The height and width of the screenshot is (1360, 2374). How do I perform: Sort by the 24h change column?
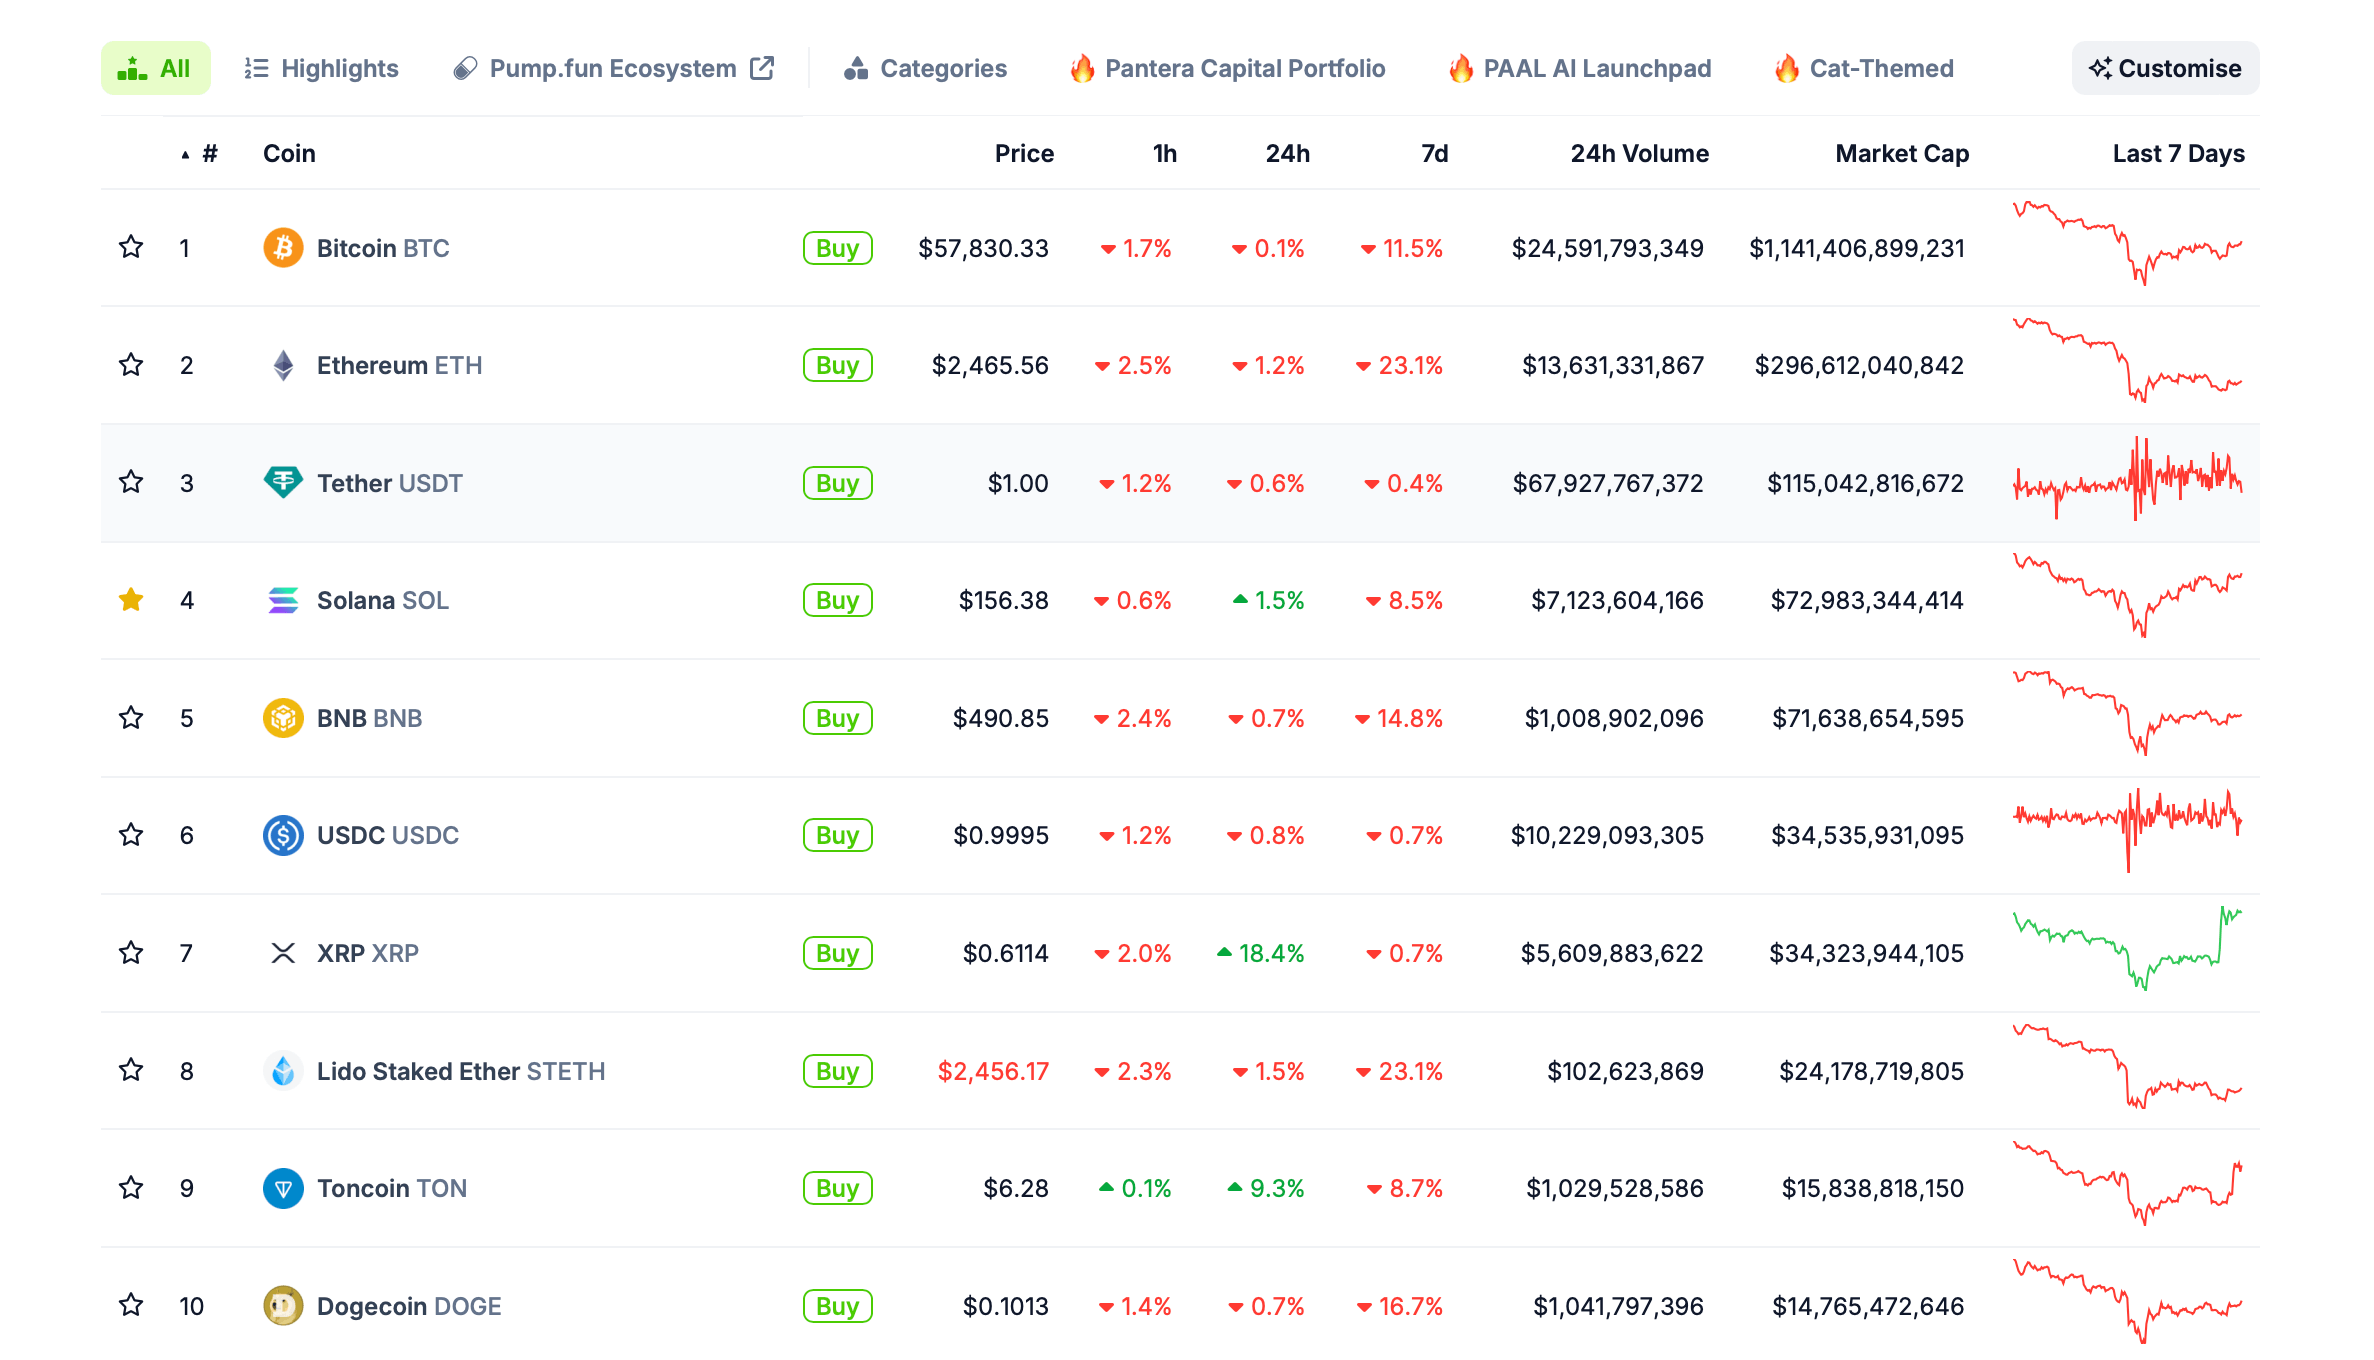tap(1288, 153)
